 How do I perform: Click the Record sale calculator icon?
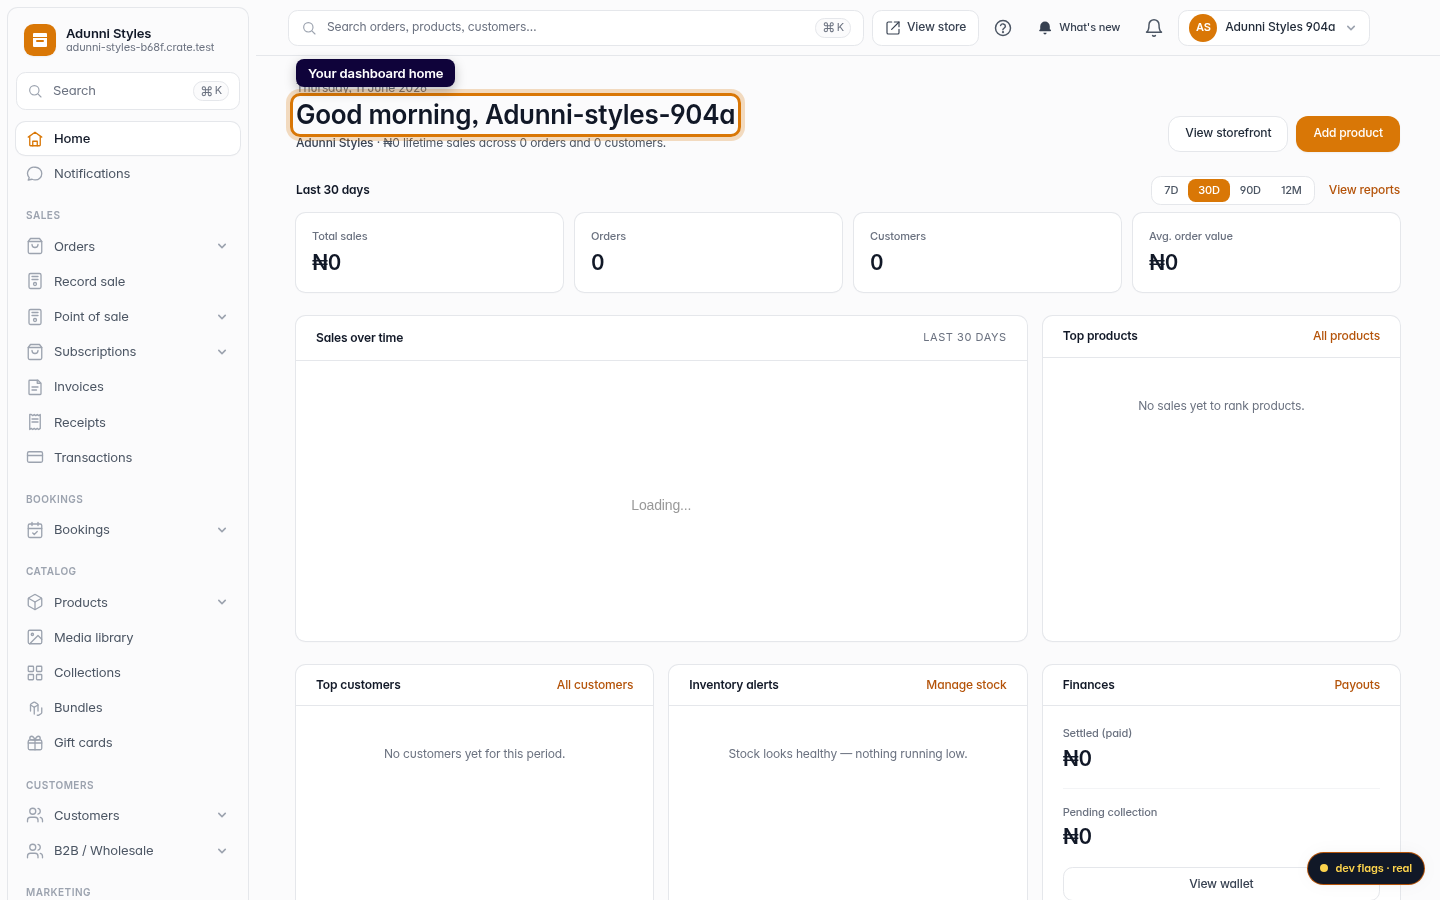coord(35,281)
